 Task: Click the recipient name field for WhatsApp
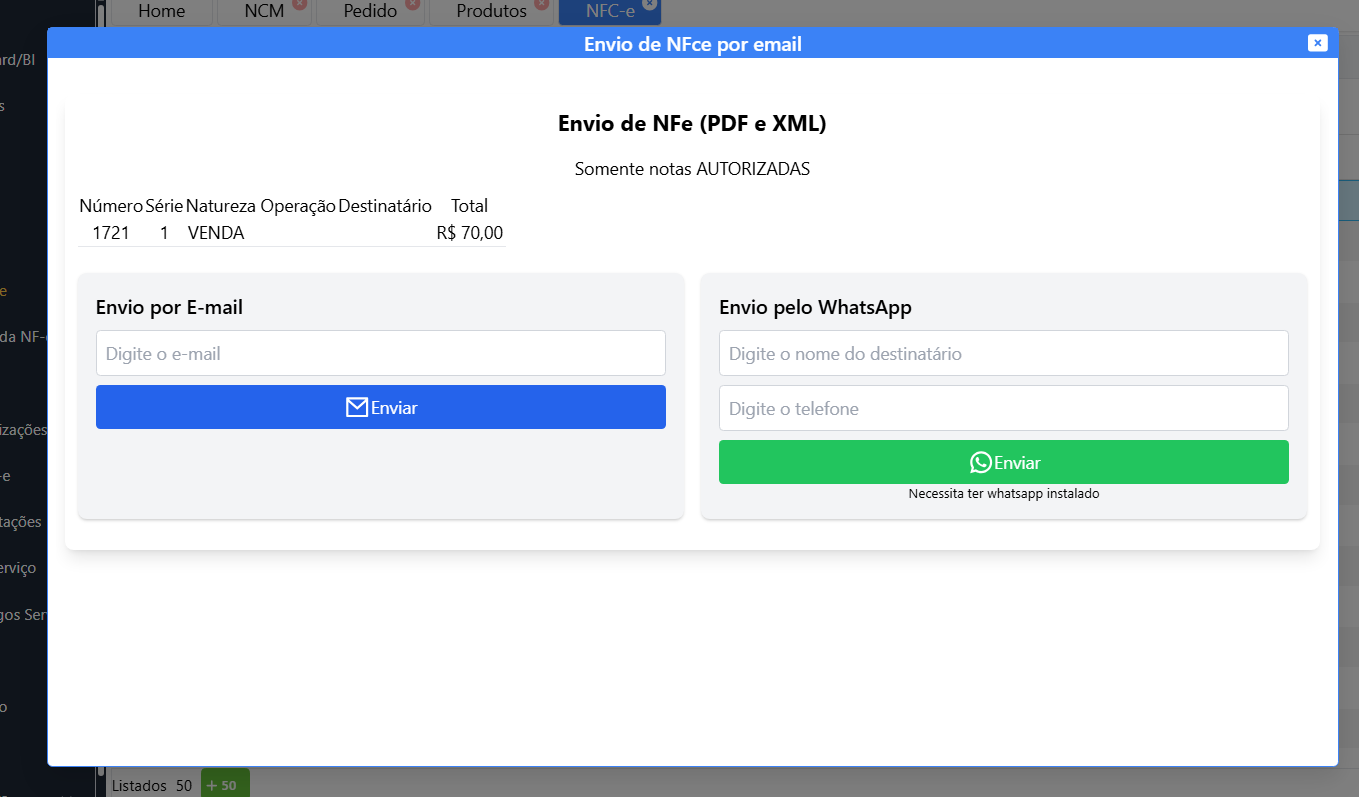(1003, 353)
